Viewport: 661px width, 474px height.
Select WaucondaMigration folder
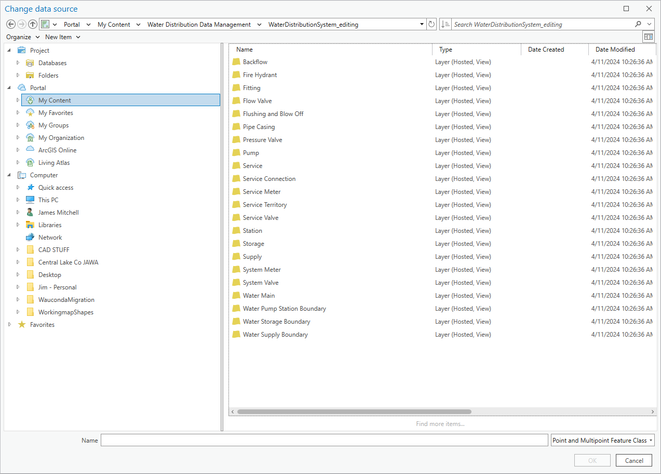pos(66,300)
